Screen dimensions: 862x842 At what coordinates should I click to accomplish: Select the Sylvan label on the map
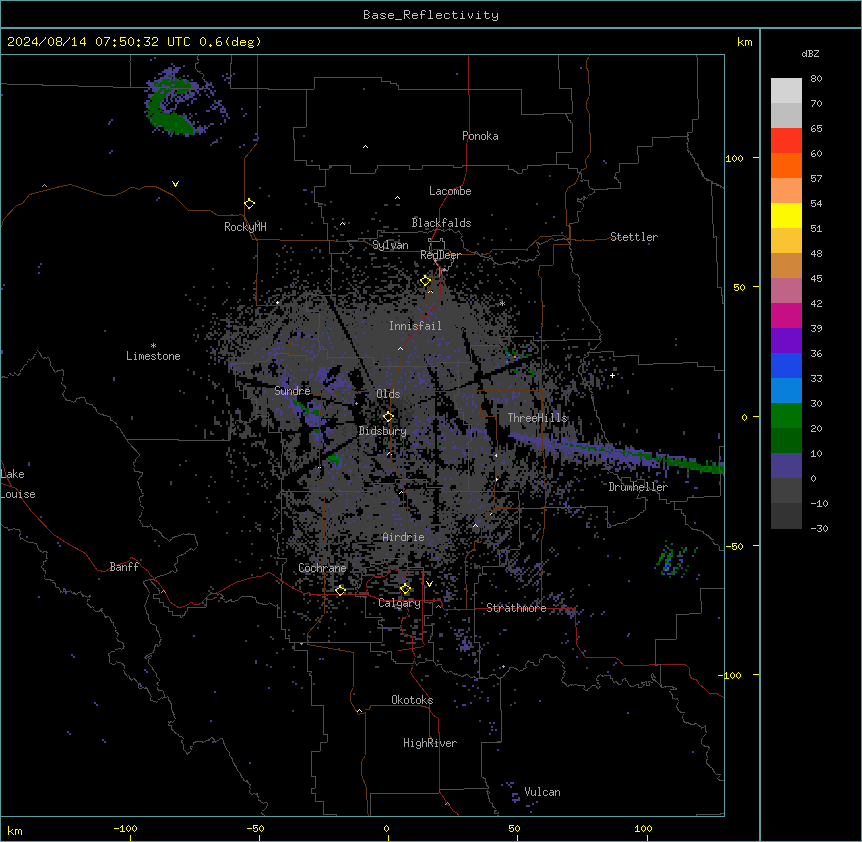390,245
